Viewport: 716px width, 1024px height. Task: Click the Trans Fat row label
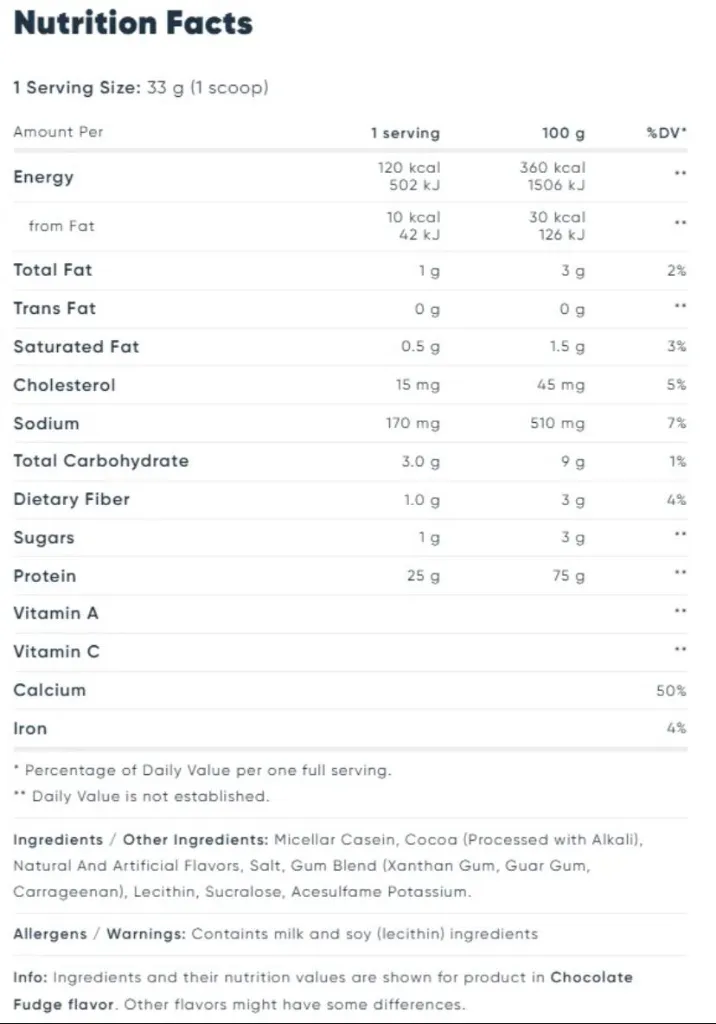click(x=54, y=308)
